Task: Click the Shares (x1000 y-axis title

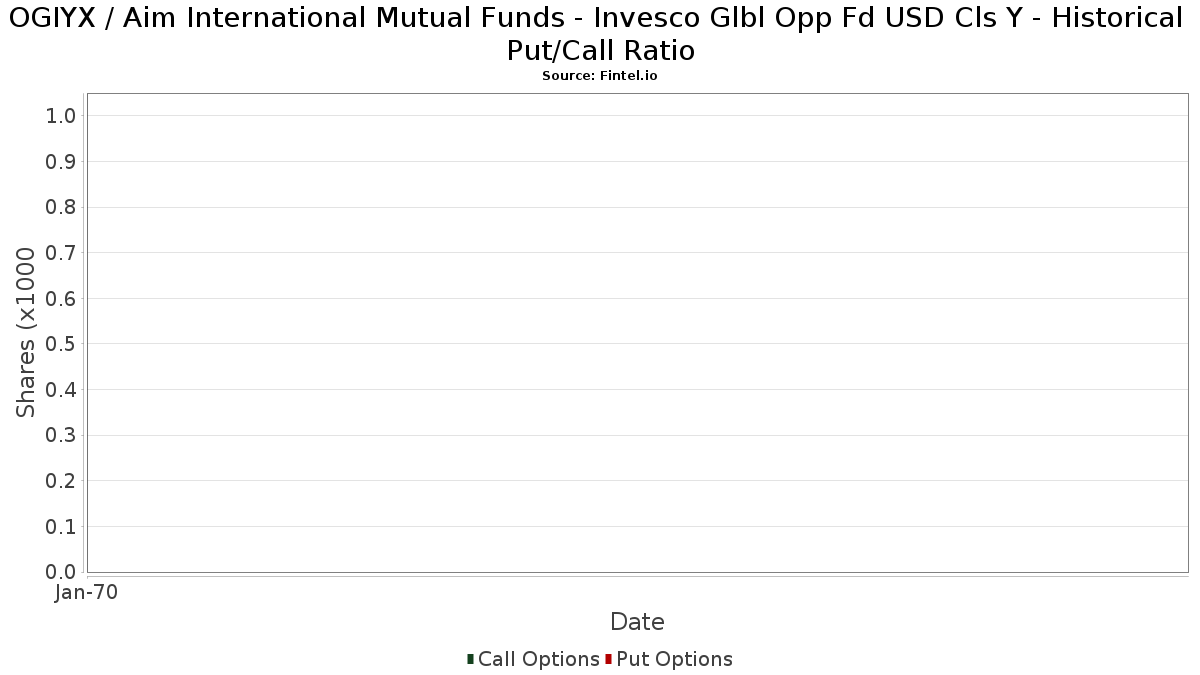Action: 26,333
